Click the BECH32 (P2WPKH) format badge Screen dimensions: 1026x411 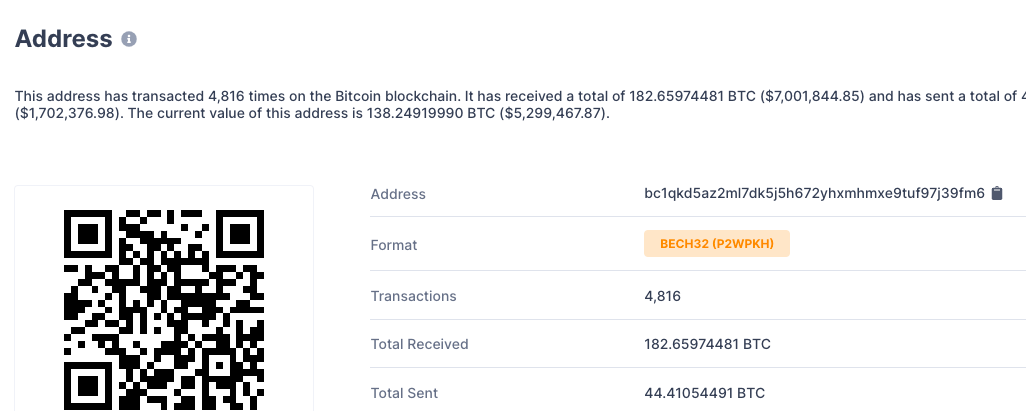pyautogui.click(x=716, y=243)
